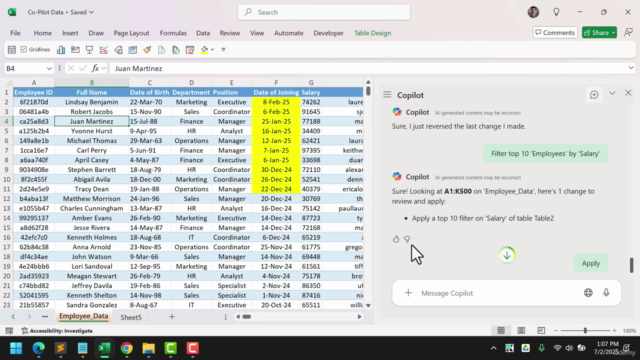
Task: Add a new sheet with plus button
Action: (172, 317)
